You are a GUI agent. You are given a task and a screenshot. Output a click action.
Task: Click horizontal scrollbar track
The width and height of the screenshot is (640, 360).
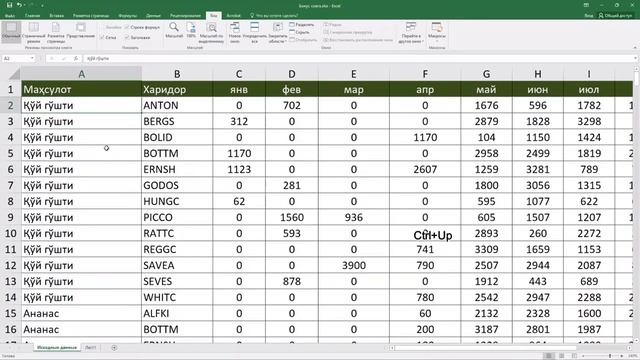(x=510, y=348)
